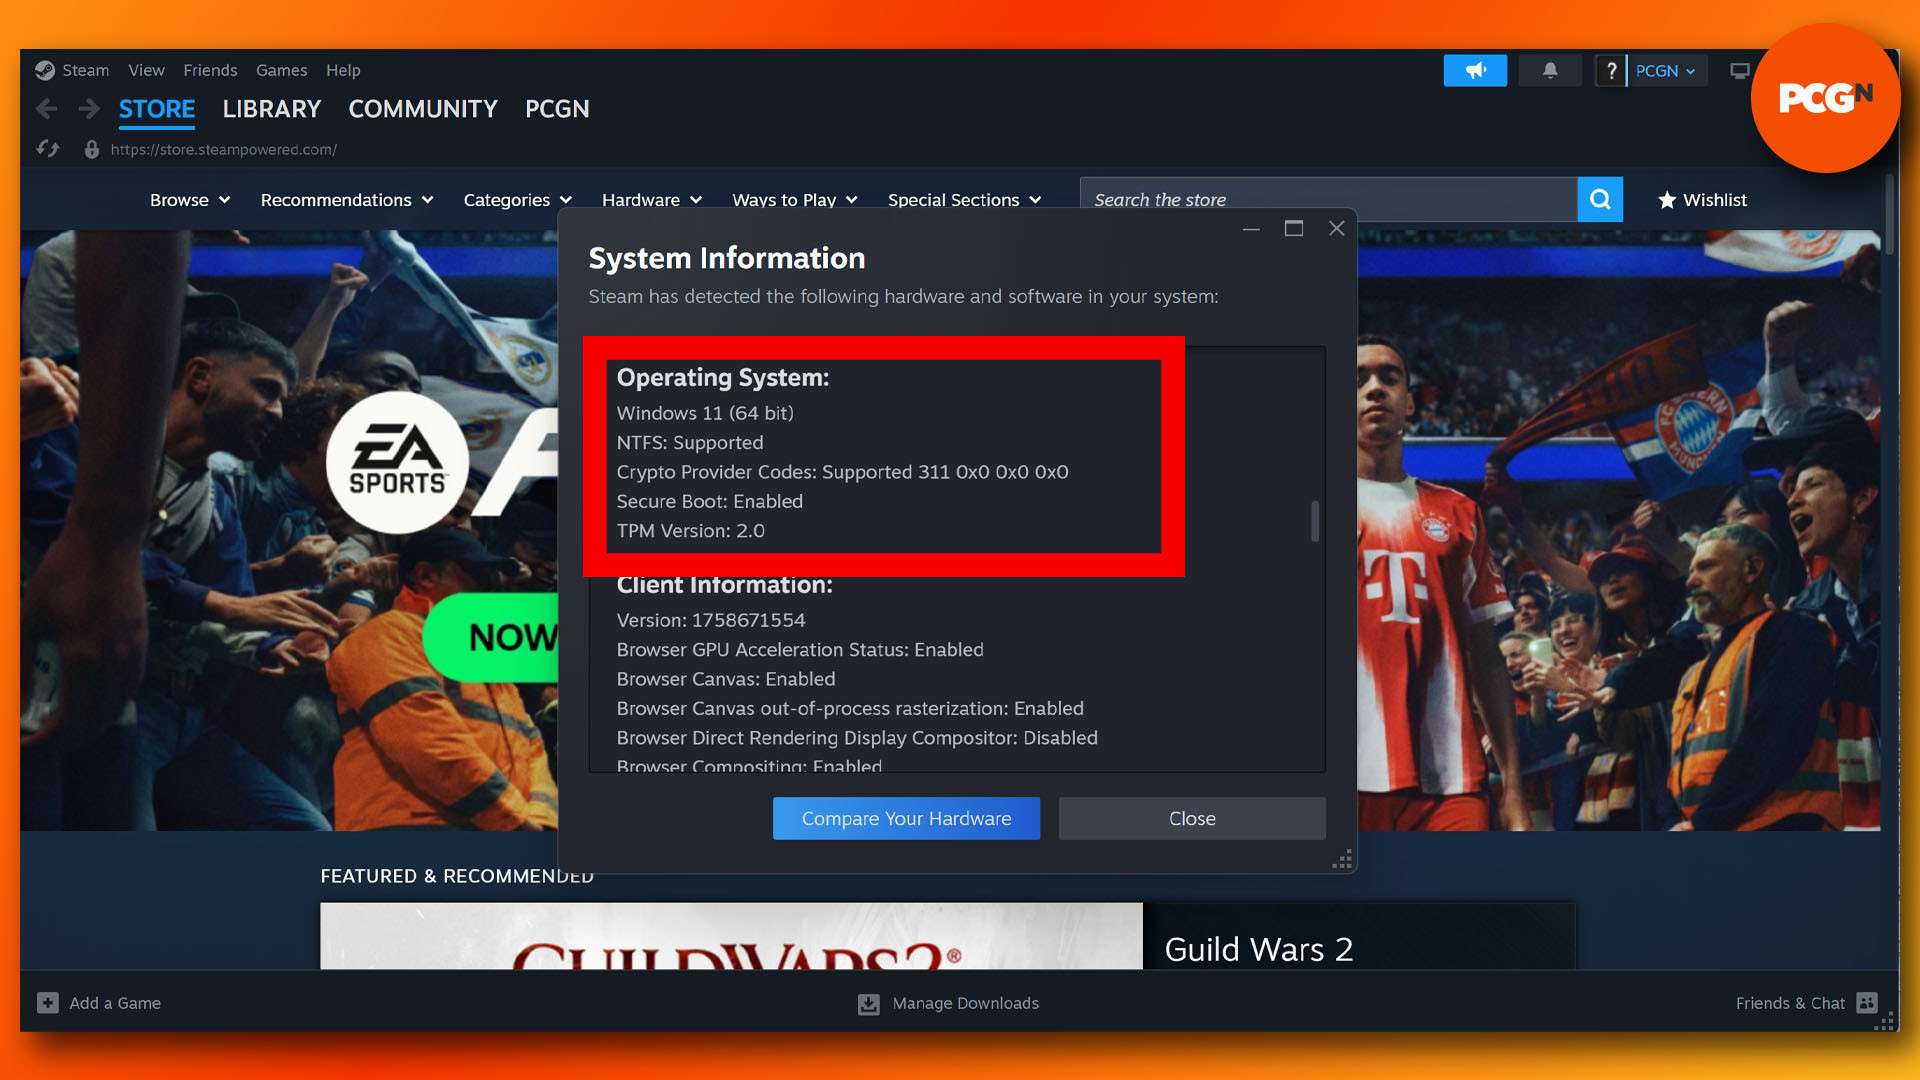The image size is (1920, 1080).
Task: Maximize the System Information dialog
Action: pyautogui.click(x=1294, y=229)
